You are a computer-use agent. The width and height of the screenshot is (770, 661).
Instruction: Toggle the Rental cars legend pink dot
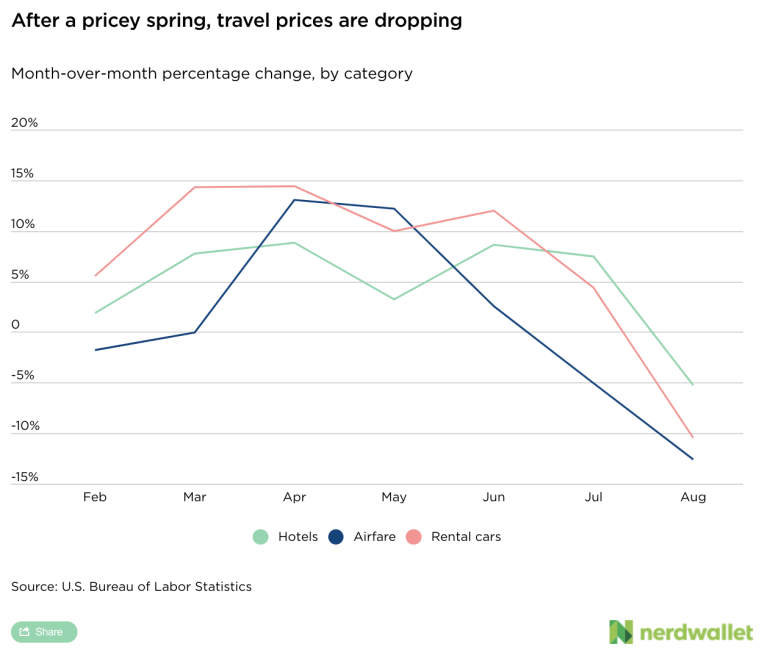pos(414,537)
